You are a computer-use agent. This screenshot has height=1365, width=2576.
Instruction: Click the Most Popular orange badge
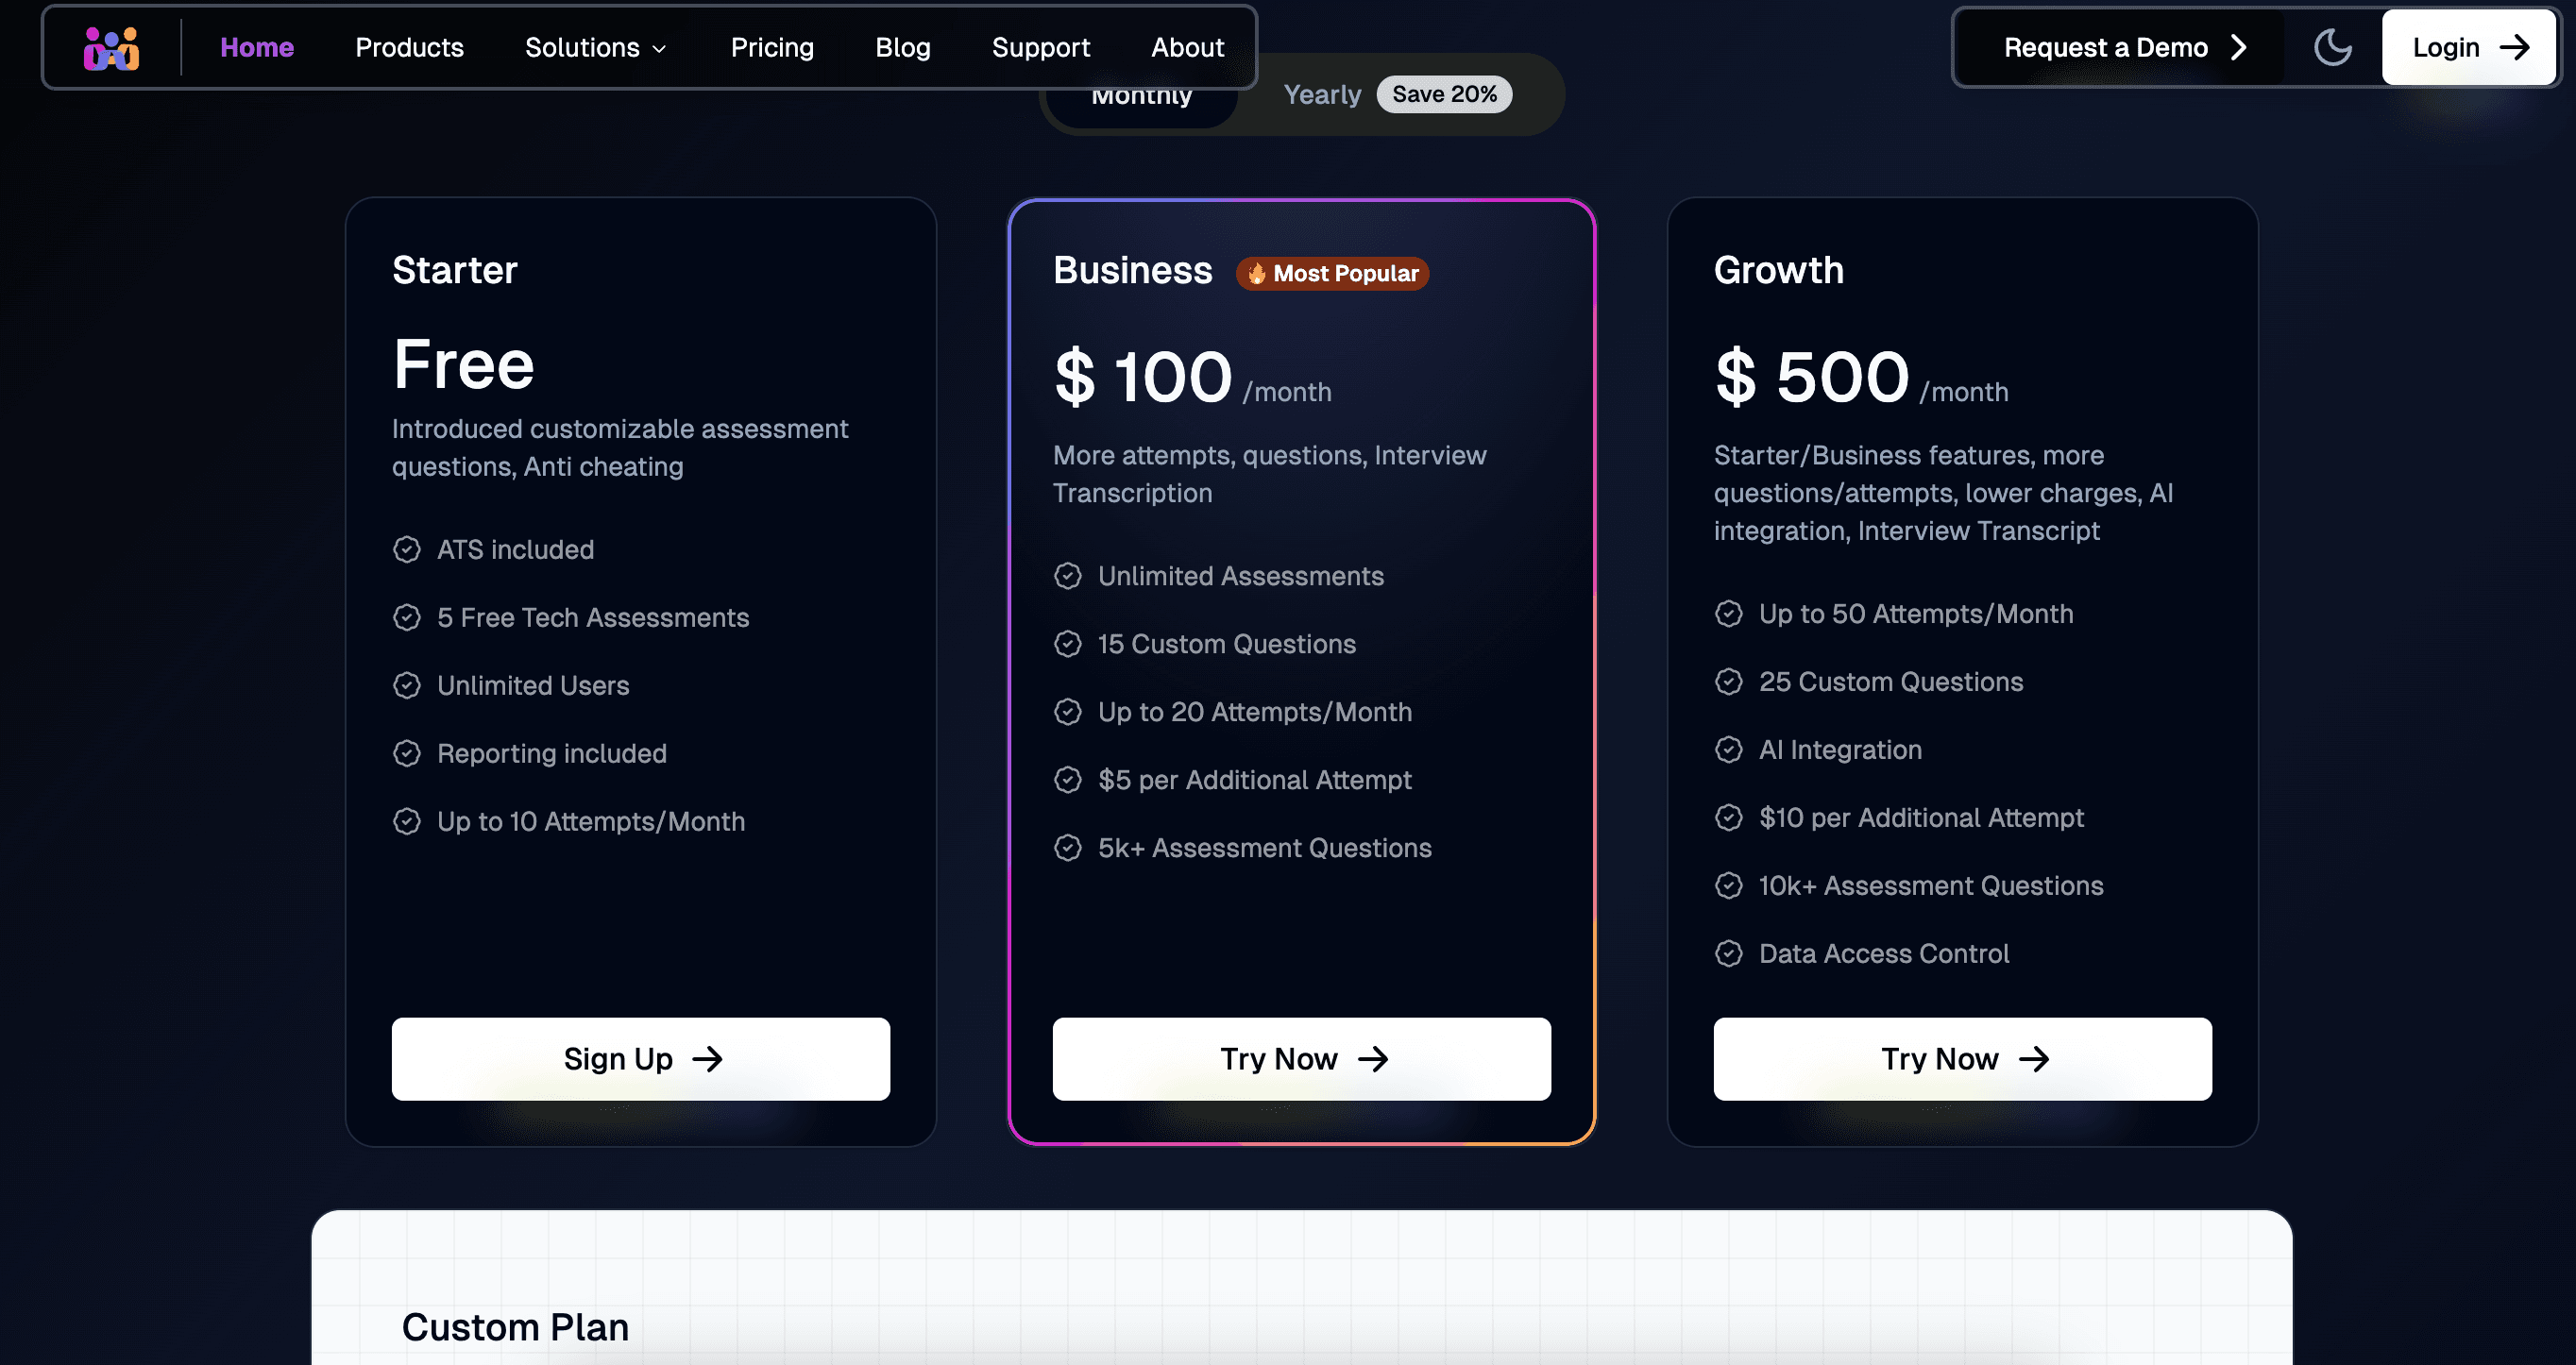[1332, 273]
